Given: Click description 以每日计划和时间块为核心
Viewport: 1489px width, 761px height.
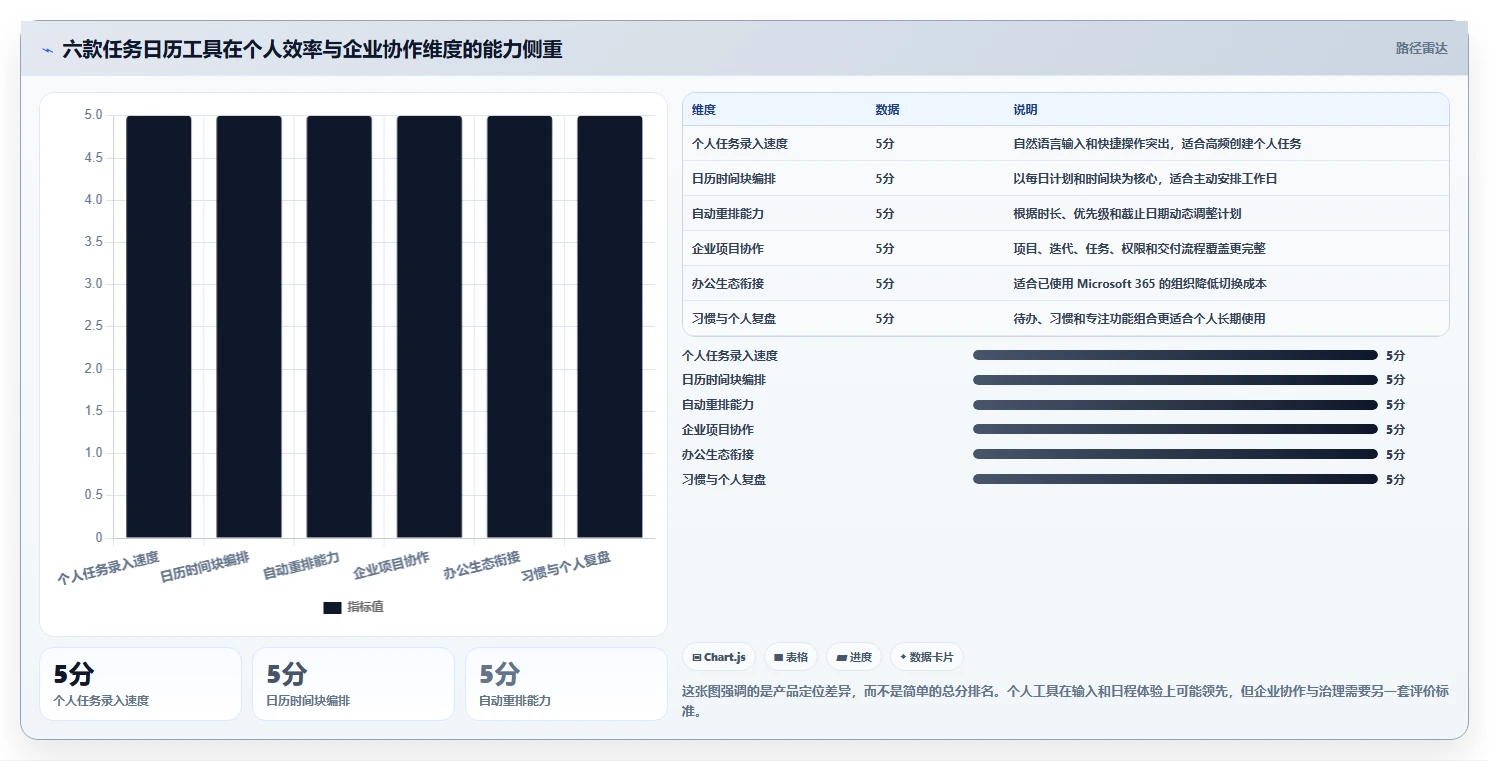Looking at the screenshot, I should pyautogui.click(x=1145, y=179).
